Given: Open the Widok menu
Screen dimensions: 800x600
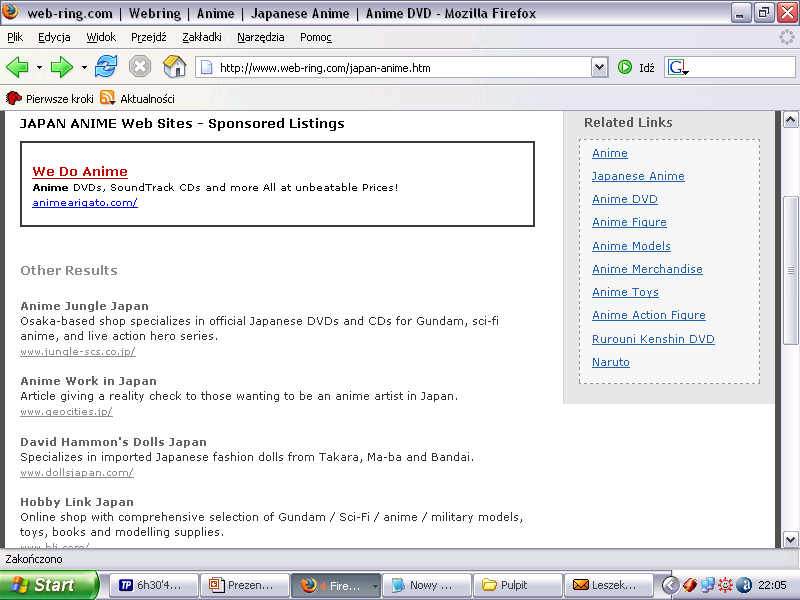Looking at the screenshot, I should (x=101, y=37).
